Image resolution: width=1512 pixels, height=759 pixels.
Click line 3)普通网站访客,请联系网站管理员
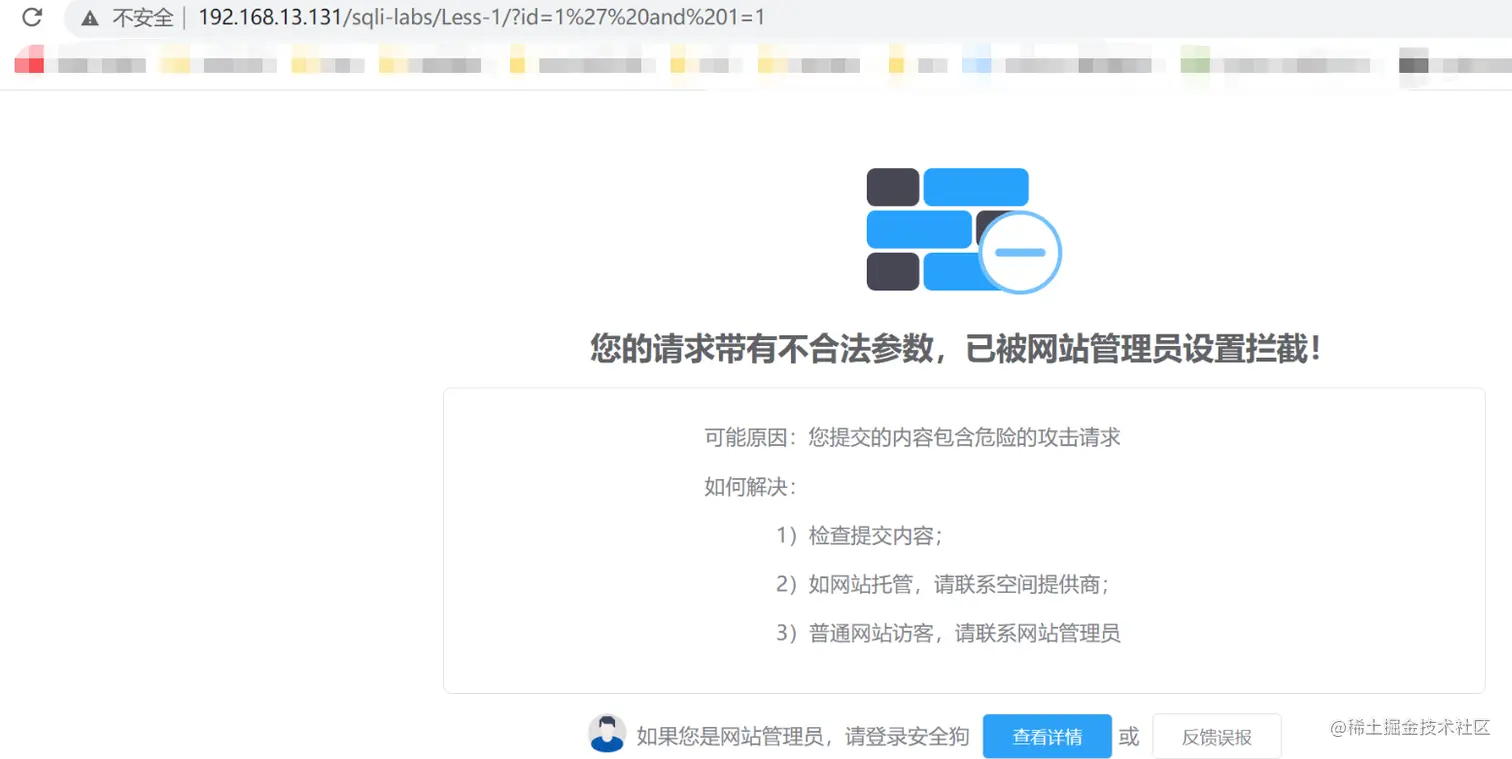[948, 633]
